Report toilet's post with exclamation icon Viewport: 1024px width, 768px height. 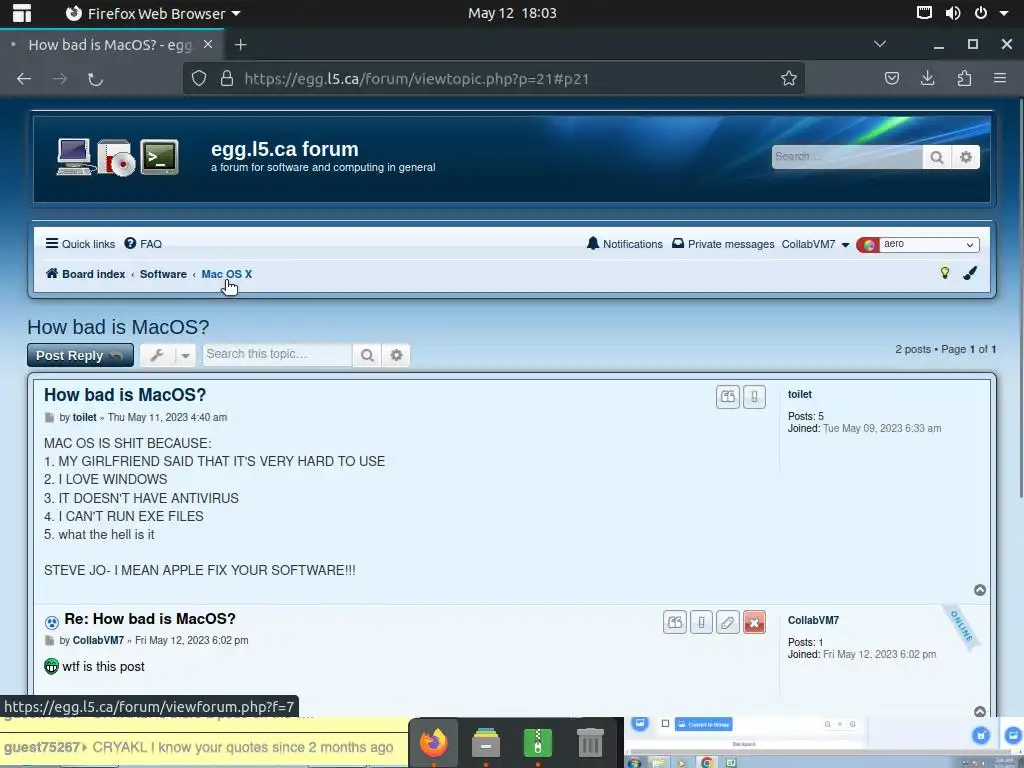754,396
